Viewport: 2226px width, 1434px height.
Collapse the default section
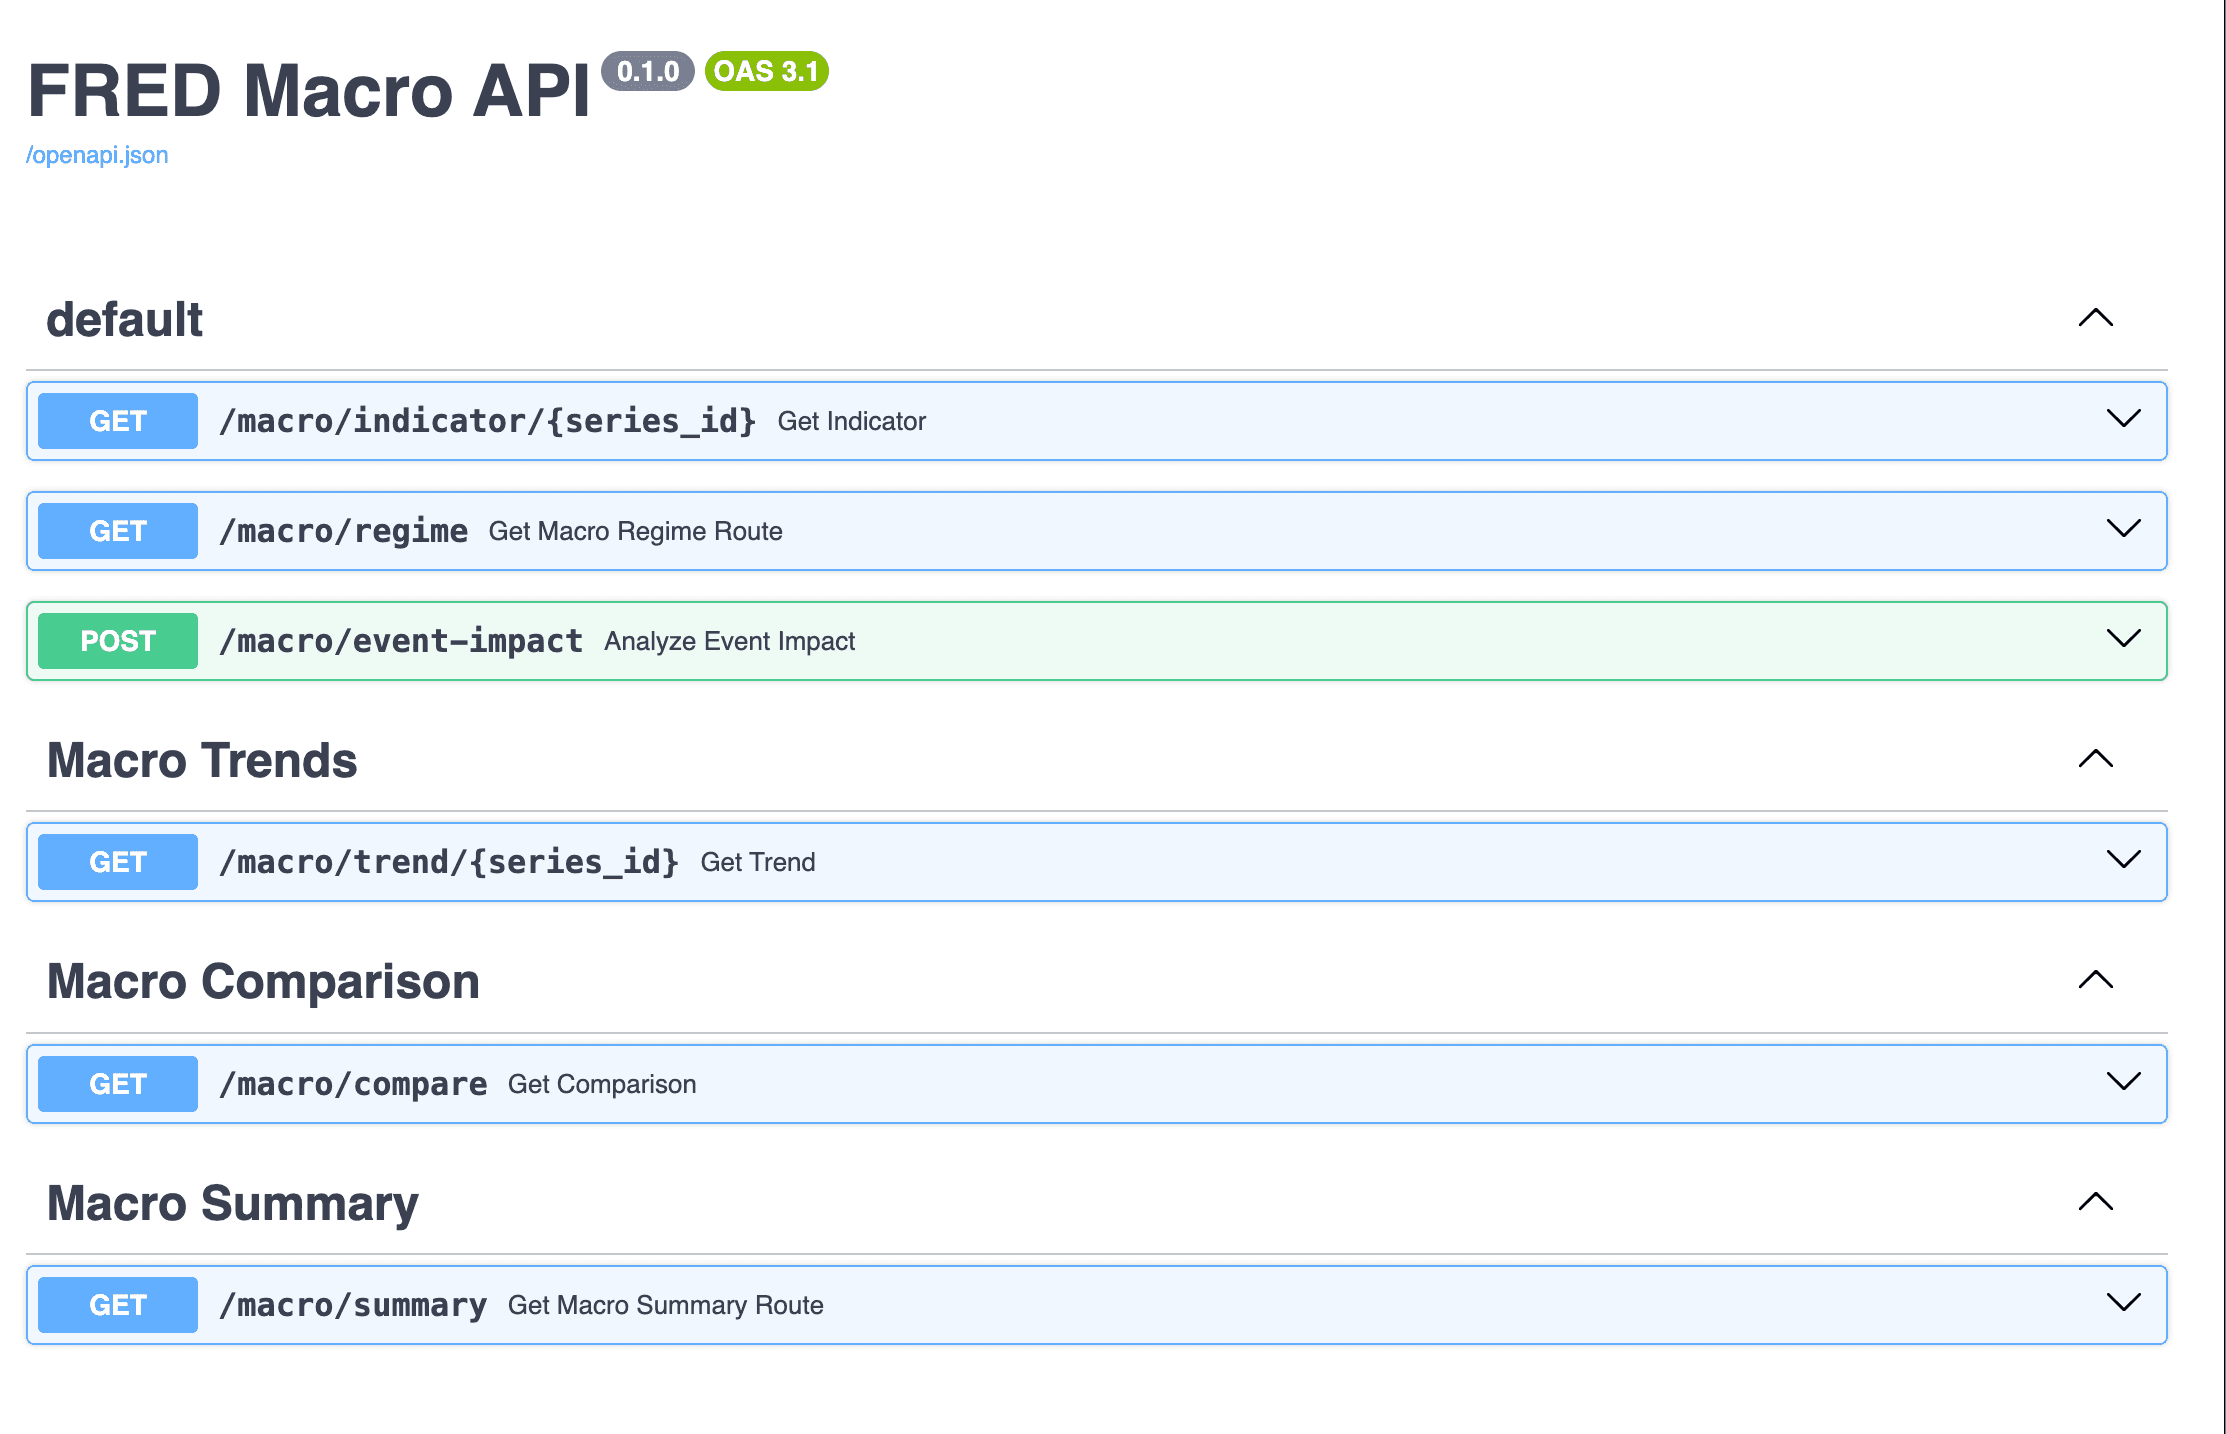click(x=2096, y=318)
